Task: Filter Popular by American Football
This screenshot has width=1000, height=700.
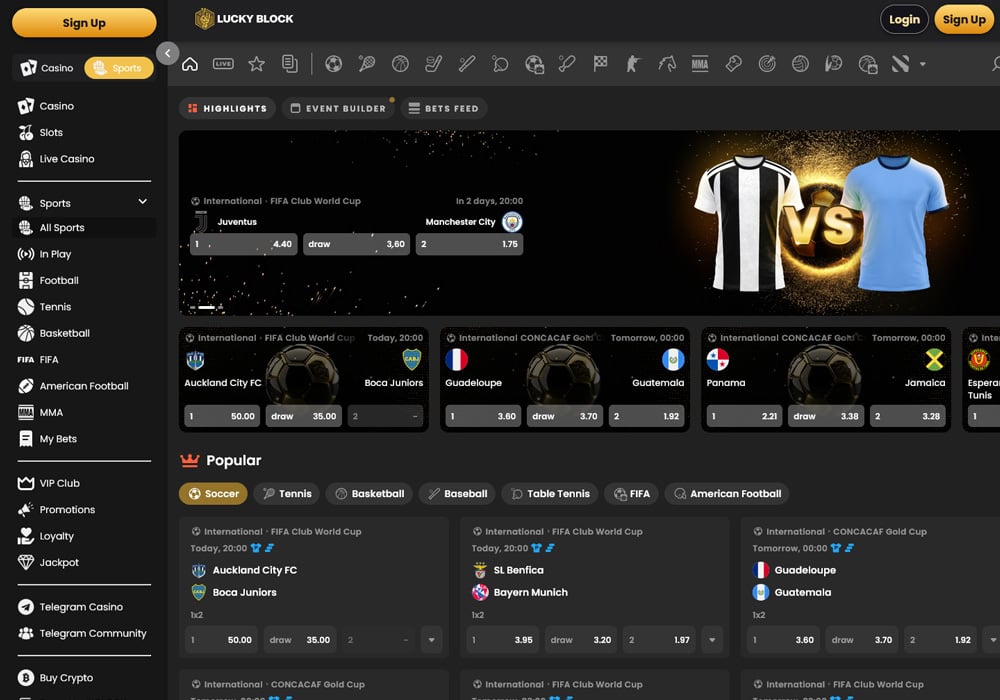Action: [727, 493]
